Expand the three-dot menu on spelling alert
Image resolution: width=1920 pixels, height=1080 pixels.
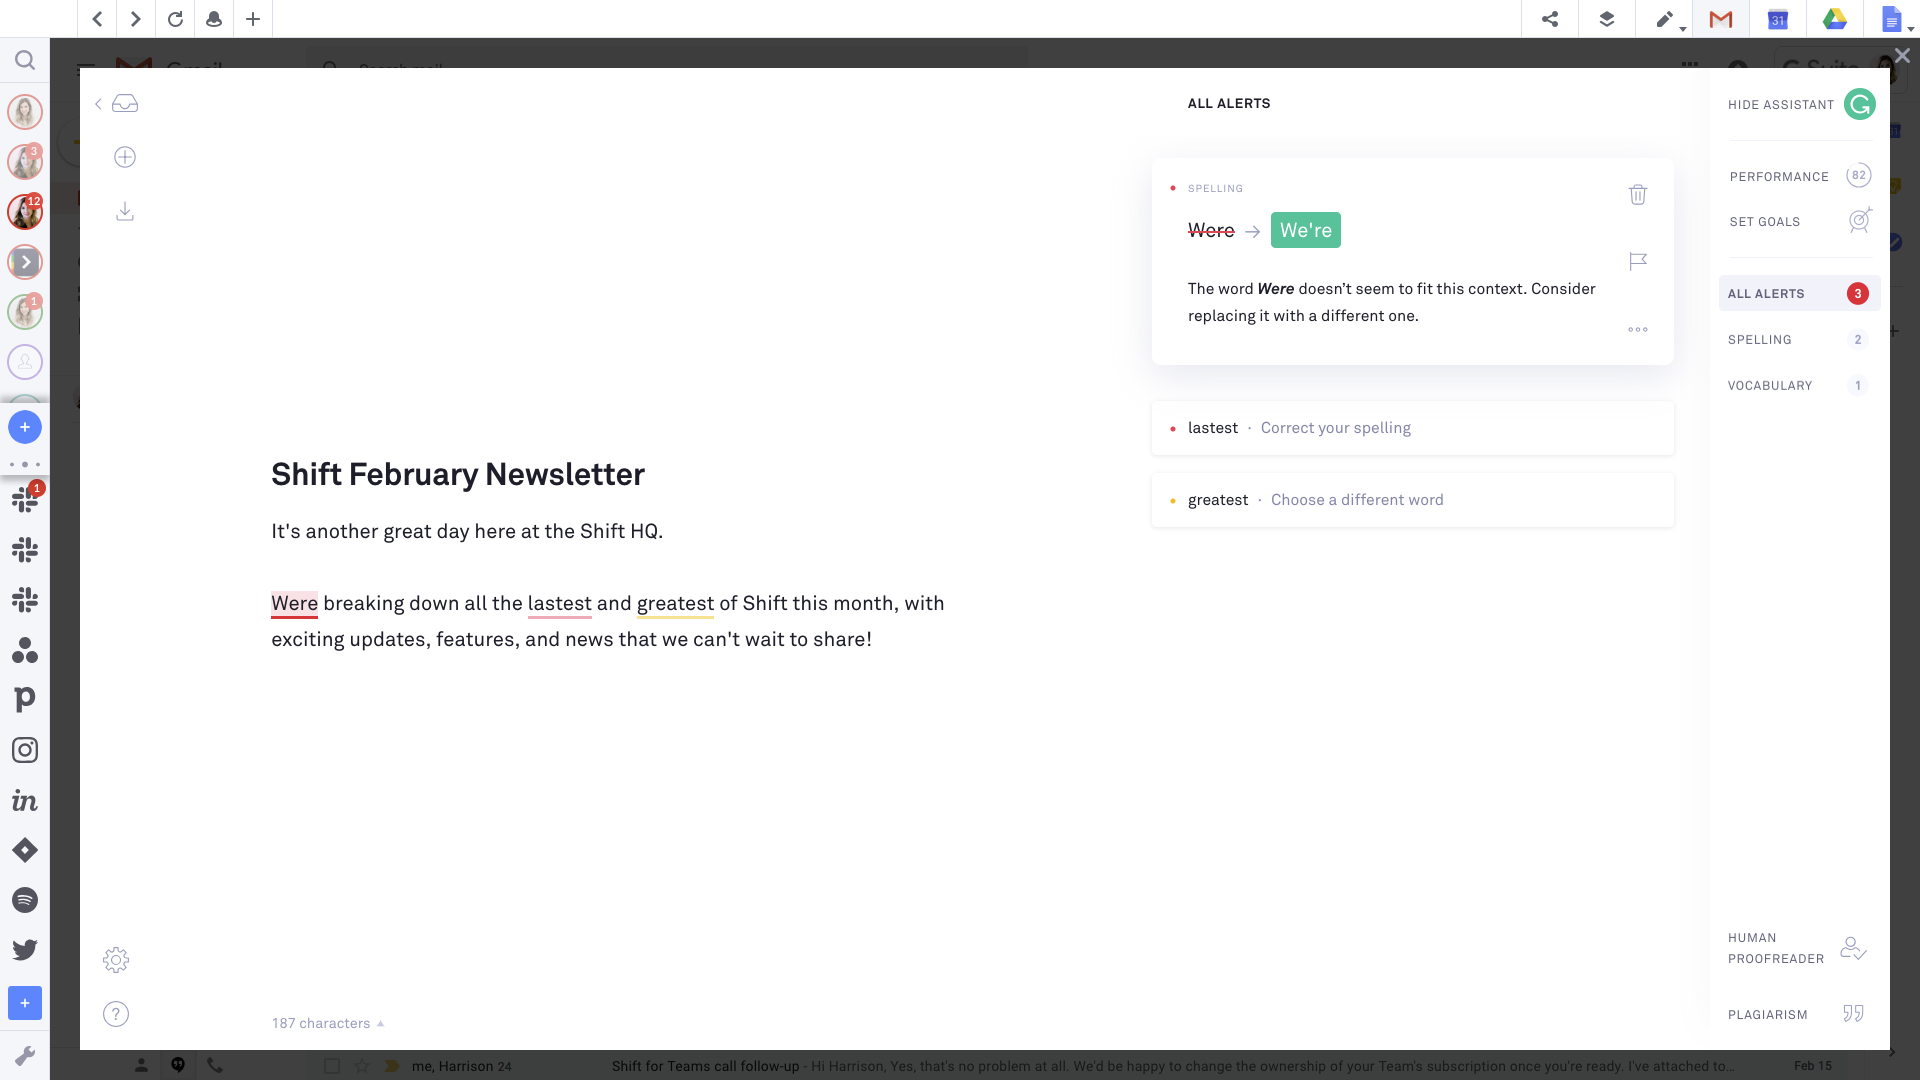(1638, 330)
